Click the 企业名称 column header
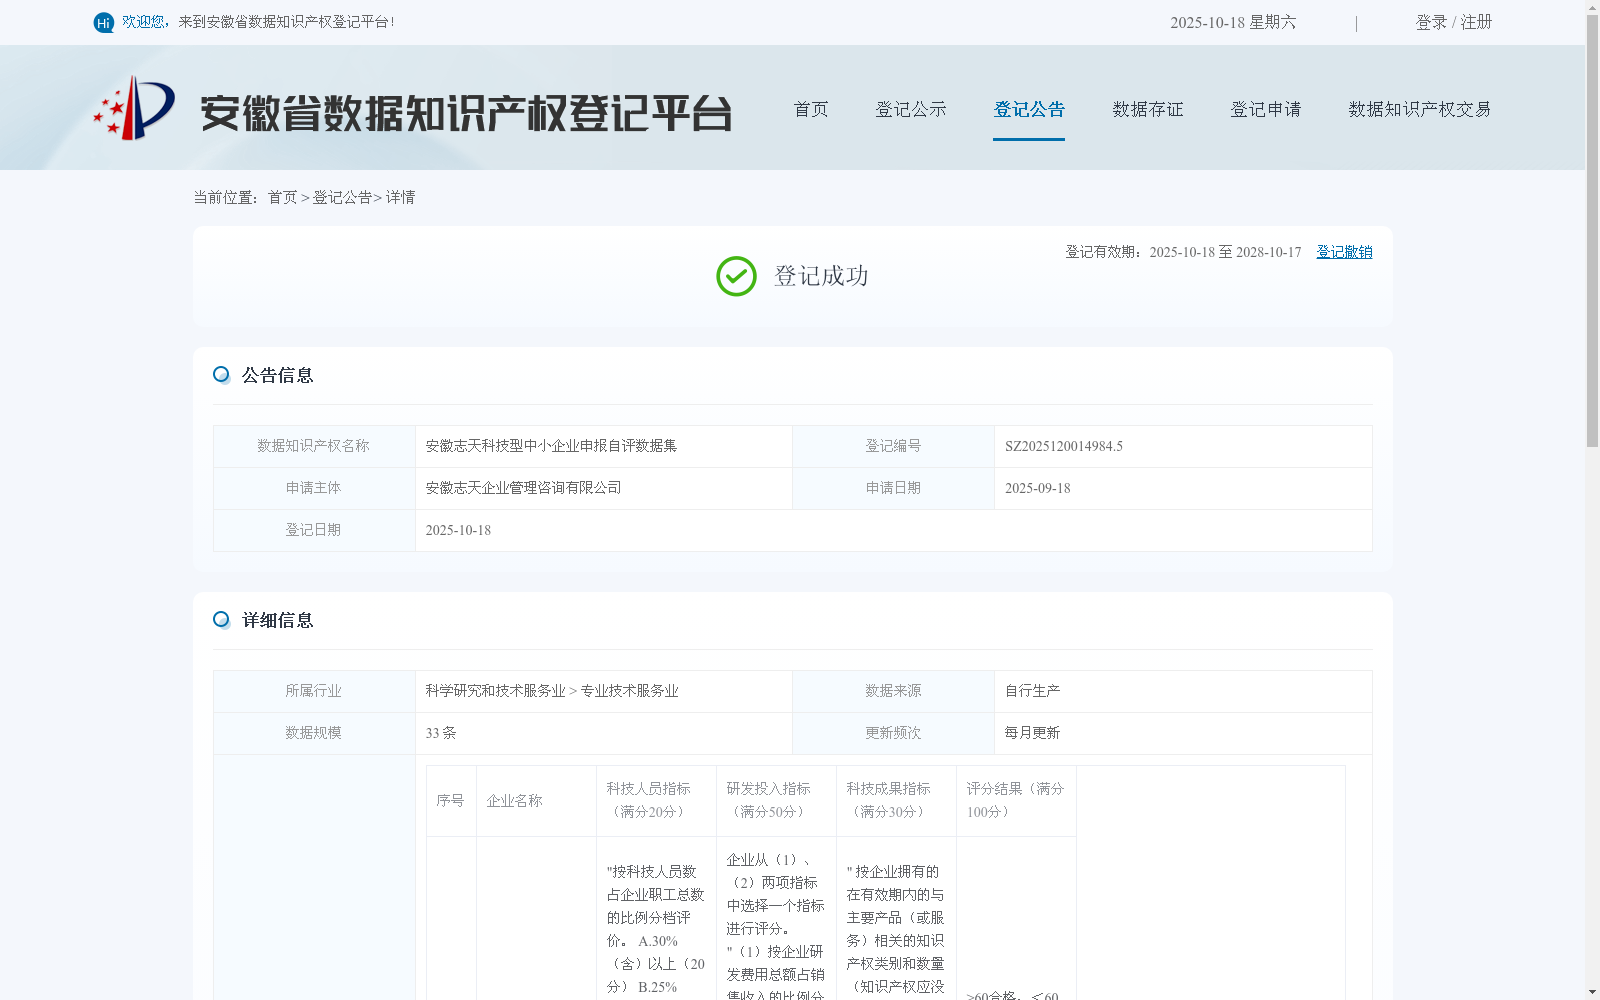 pyautogui.click(x=536, y=801)
